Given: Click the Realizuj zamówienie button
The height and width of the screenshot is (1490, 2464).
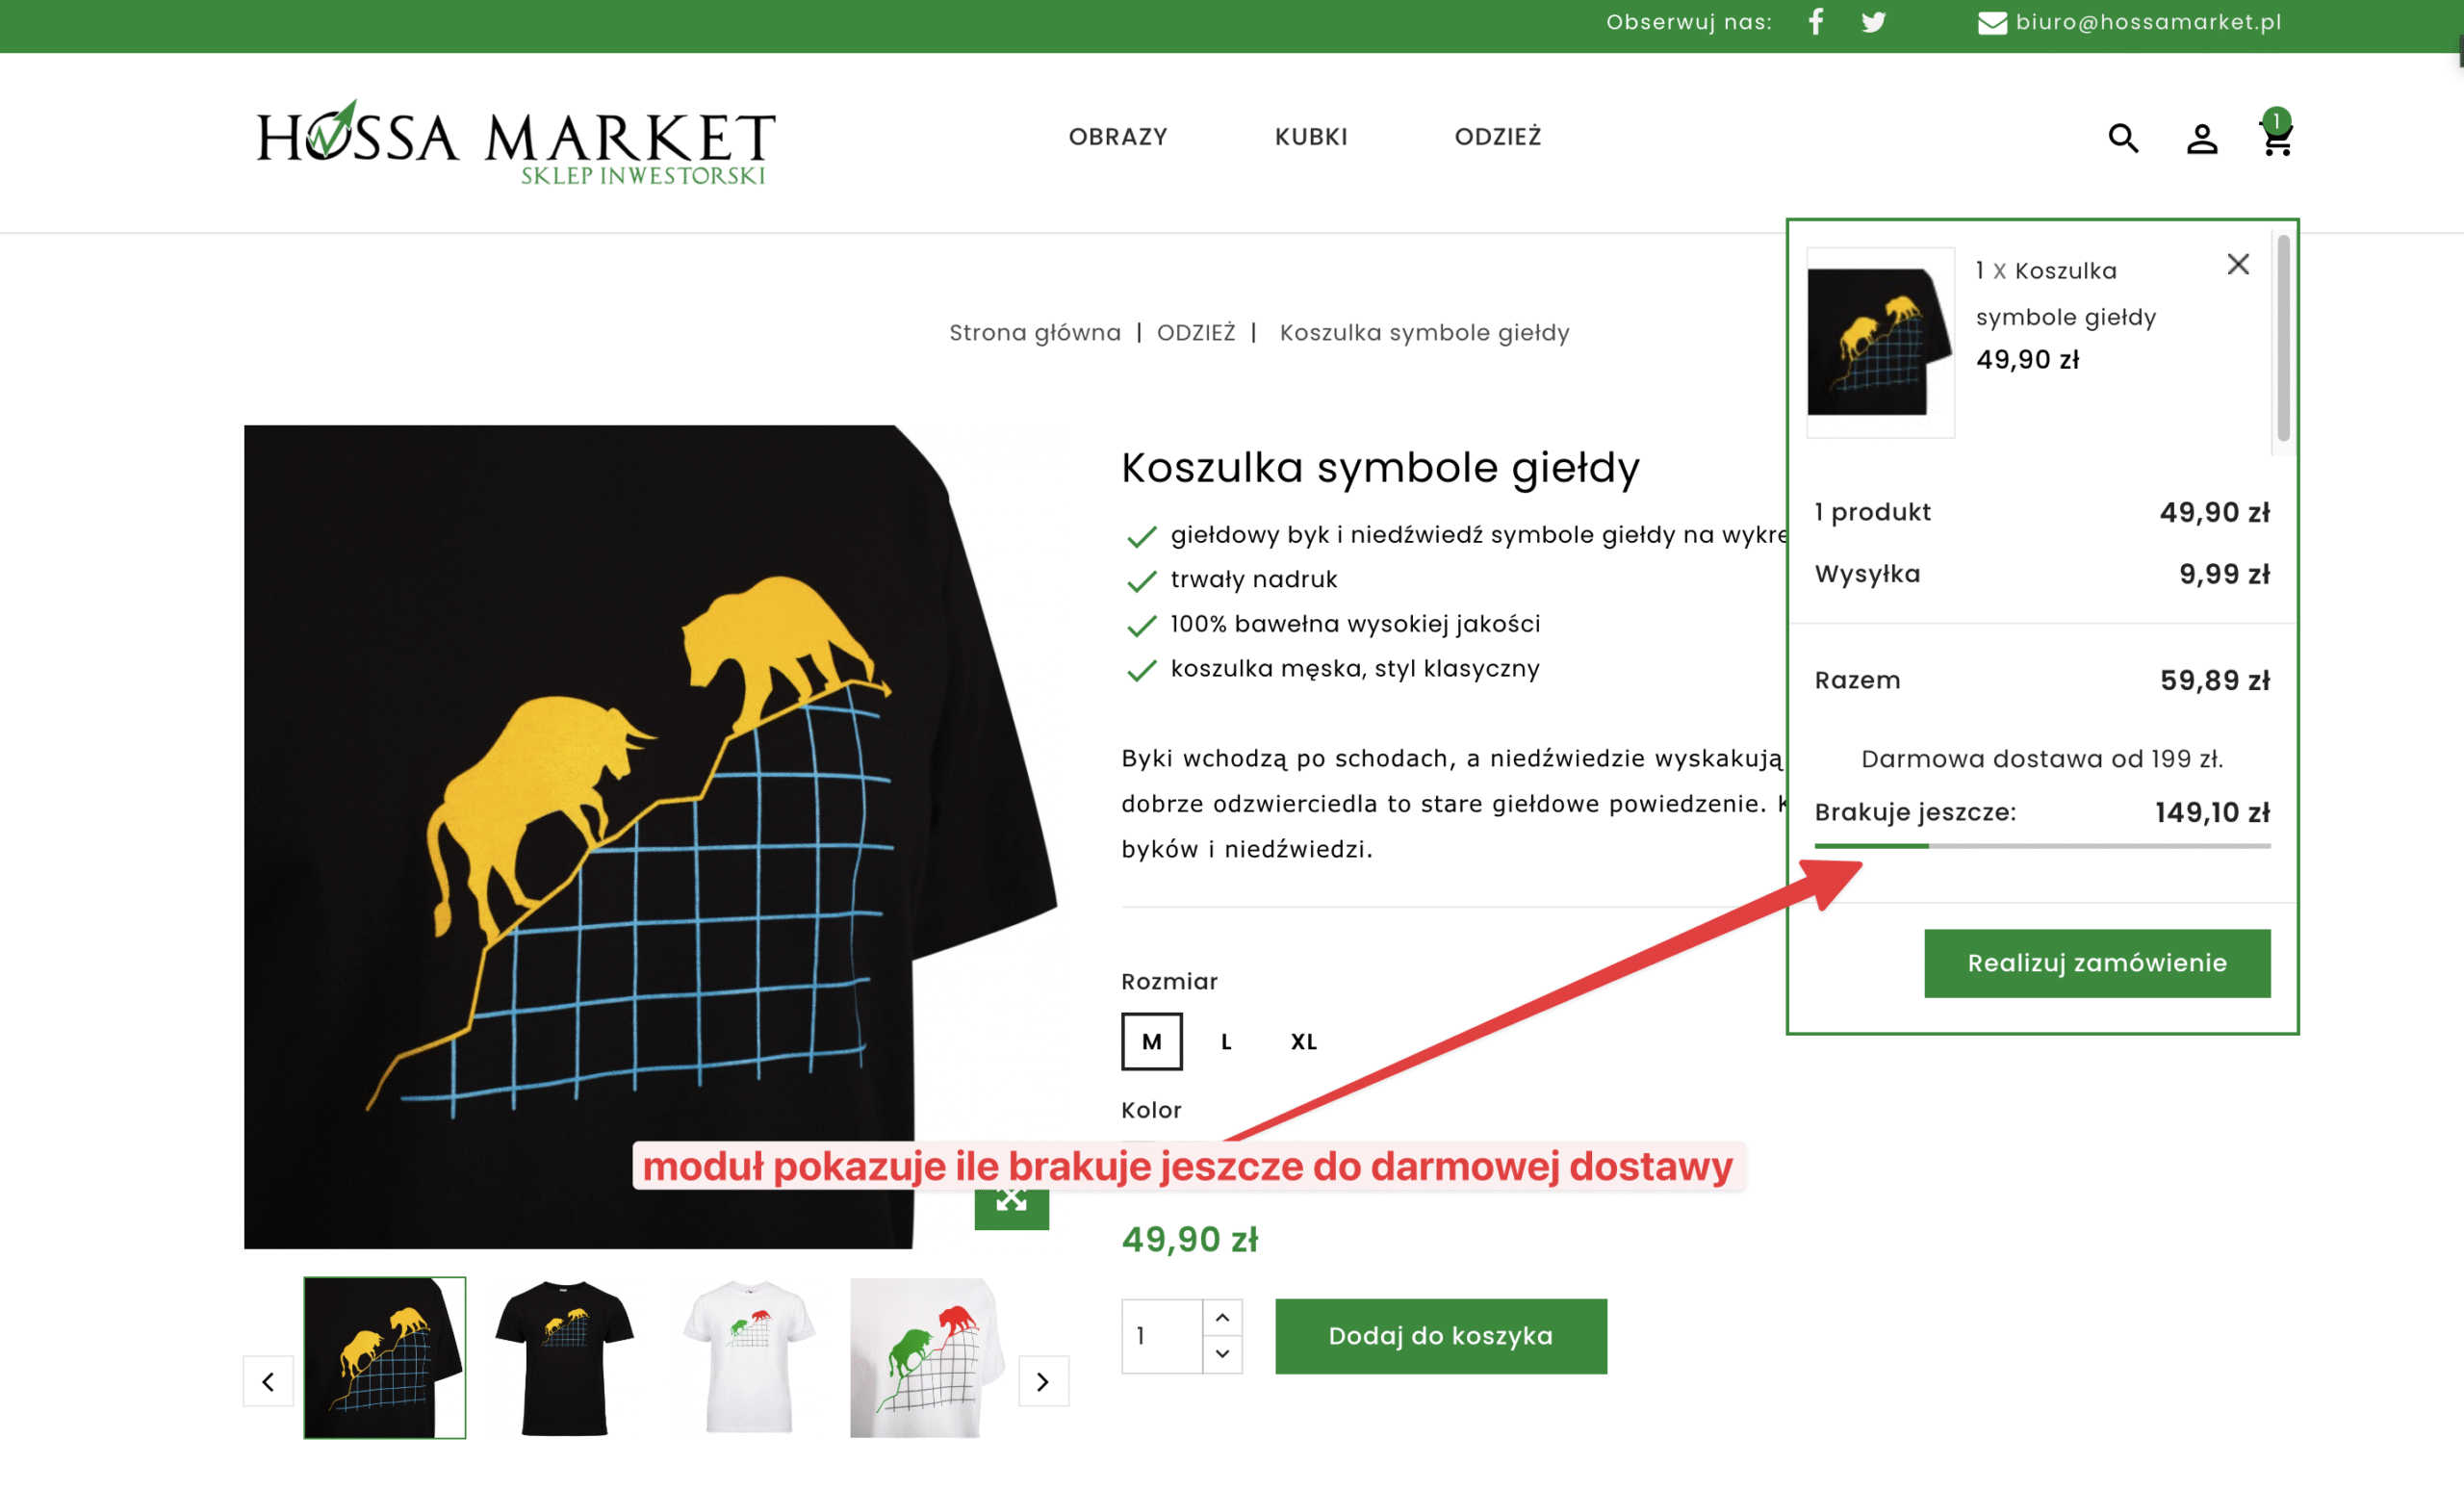Looking at the screenshot, I should pos(2097,963).
